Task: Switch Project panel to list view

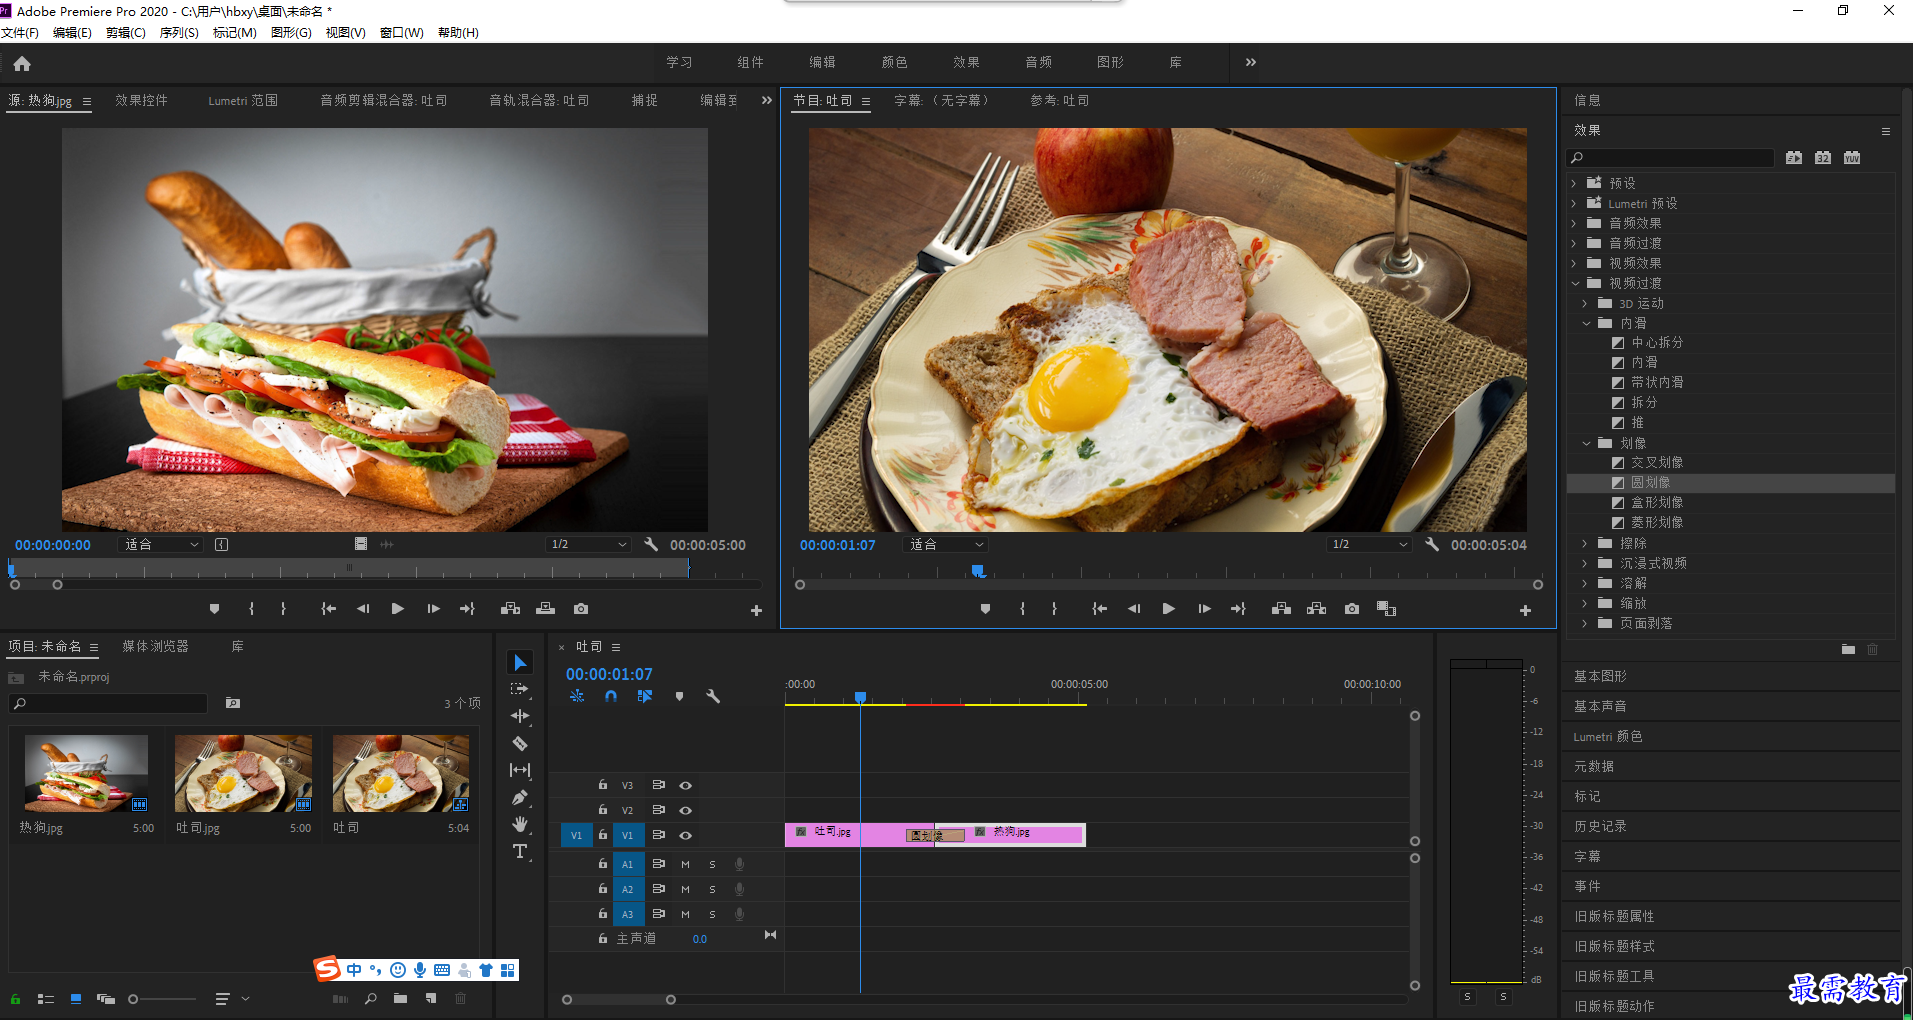Action: (46, 999)
